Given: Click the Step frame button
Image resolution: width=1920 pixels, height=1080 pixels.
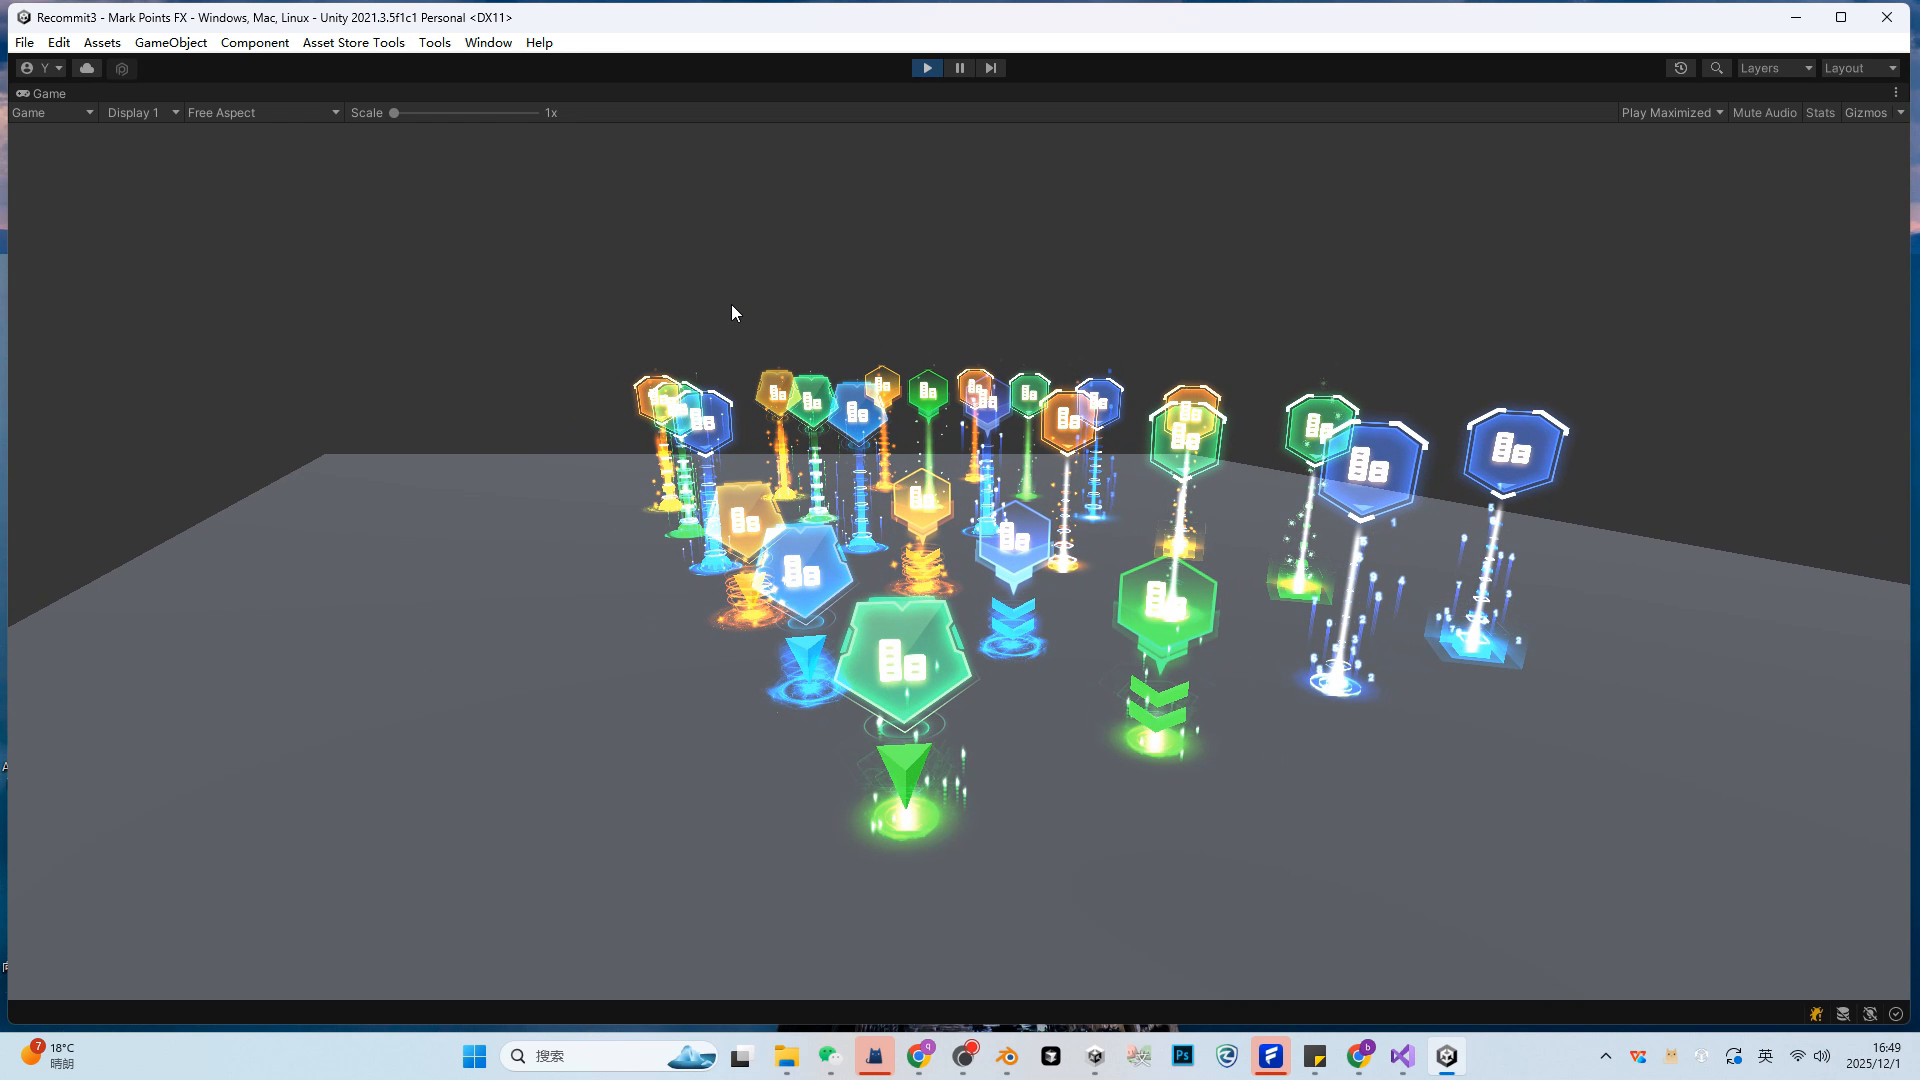Looking at the screenshot, I should [990, 68].
